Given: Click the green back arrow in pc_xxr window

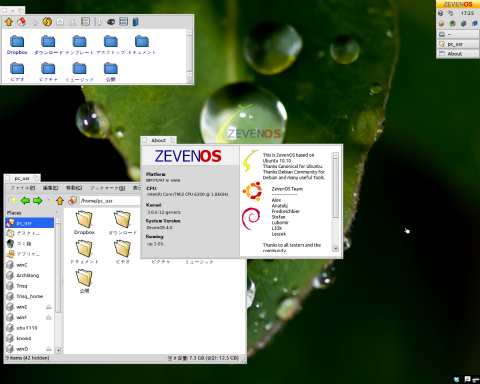Looking at the screenshot, I should (x=25, y=201).
